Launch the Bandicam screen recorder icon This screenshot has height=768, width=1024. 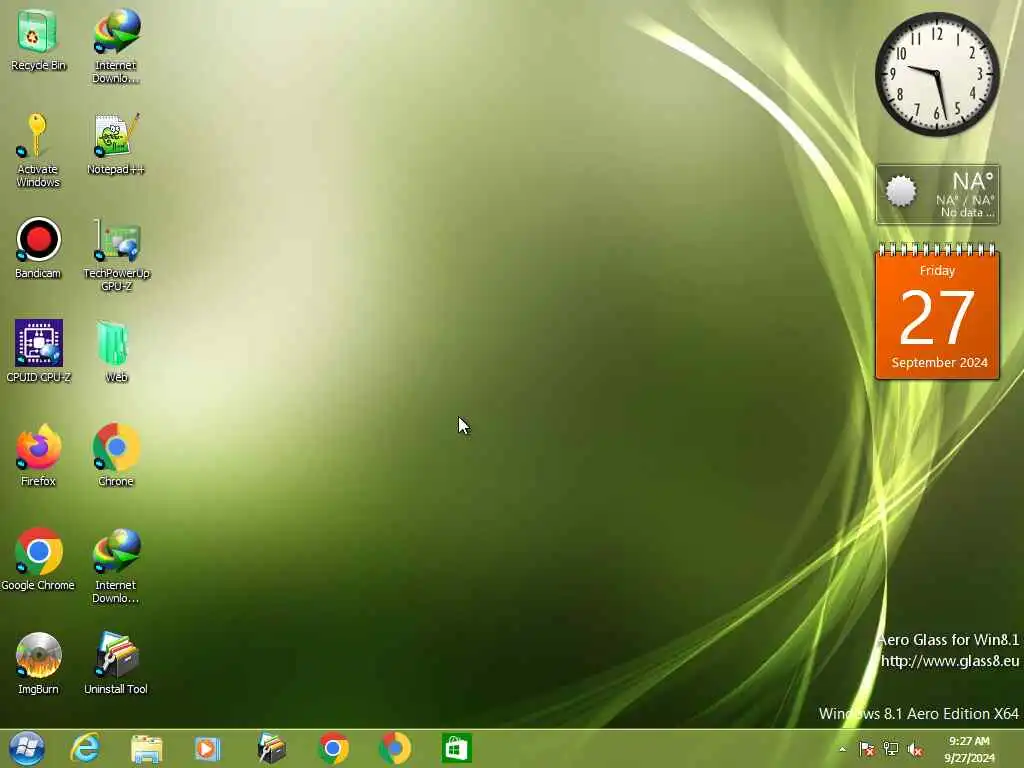tap(38, 248)
